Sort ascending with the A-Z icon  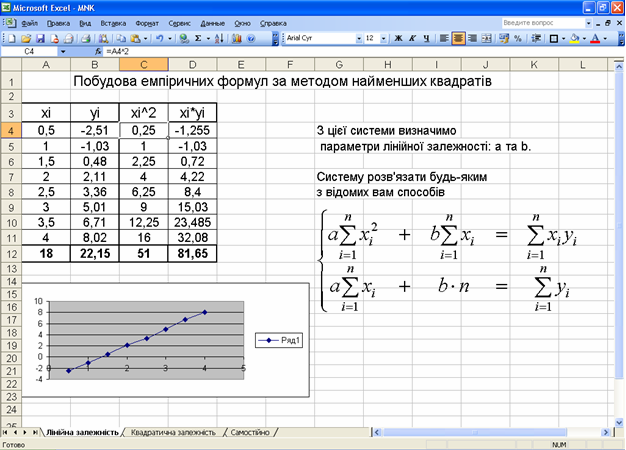(219, 38)
